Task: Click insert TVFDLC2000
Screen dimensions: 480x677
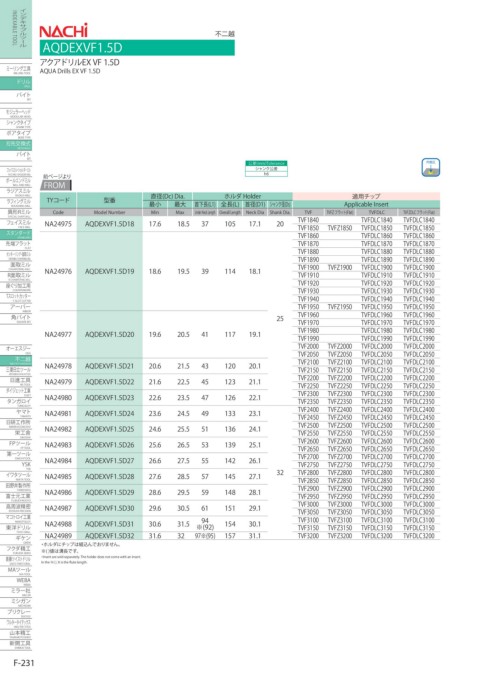Action: point(376,346)
